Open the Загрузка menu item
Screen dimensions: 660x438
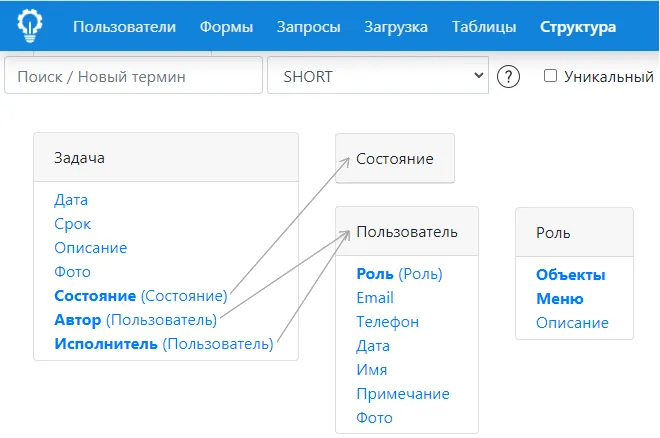pyautogui.click(x=396, y=27)
